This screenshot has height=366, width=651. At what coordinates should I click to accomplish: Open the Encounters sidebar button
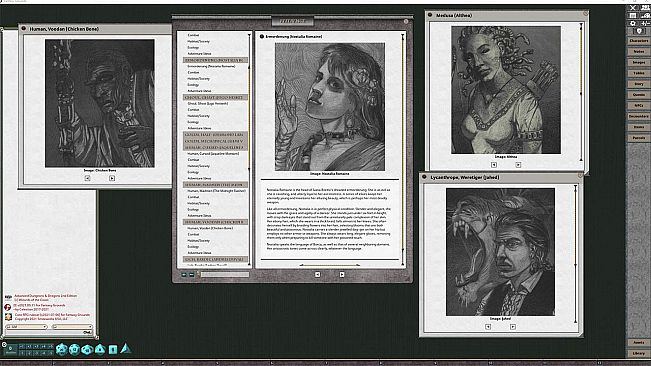point(639,116)
